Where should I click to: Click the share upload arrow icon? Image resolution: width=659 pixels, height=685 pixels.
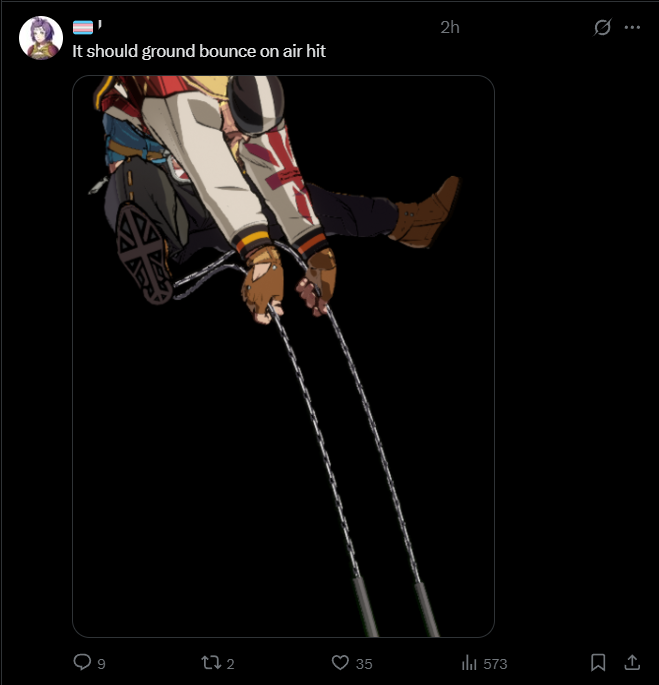[x=632, y=662]
